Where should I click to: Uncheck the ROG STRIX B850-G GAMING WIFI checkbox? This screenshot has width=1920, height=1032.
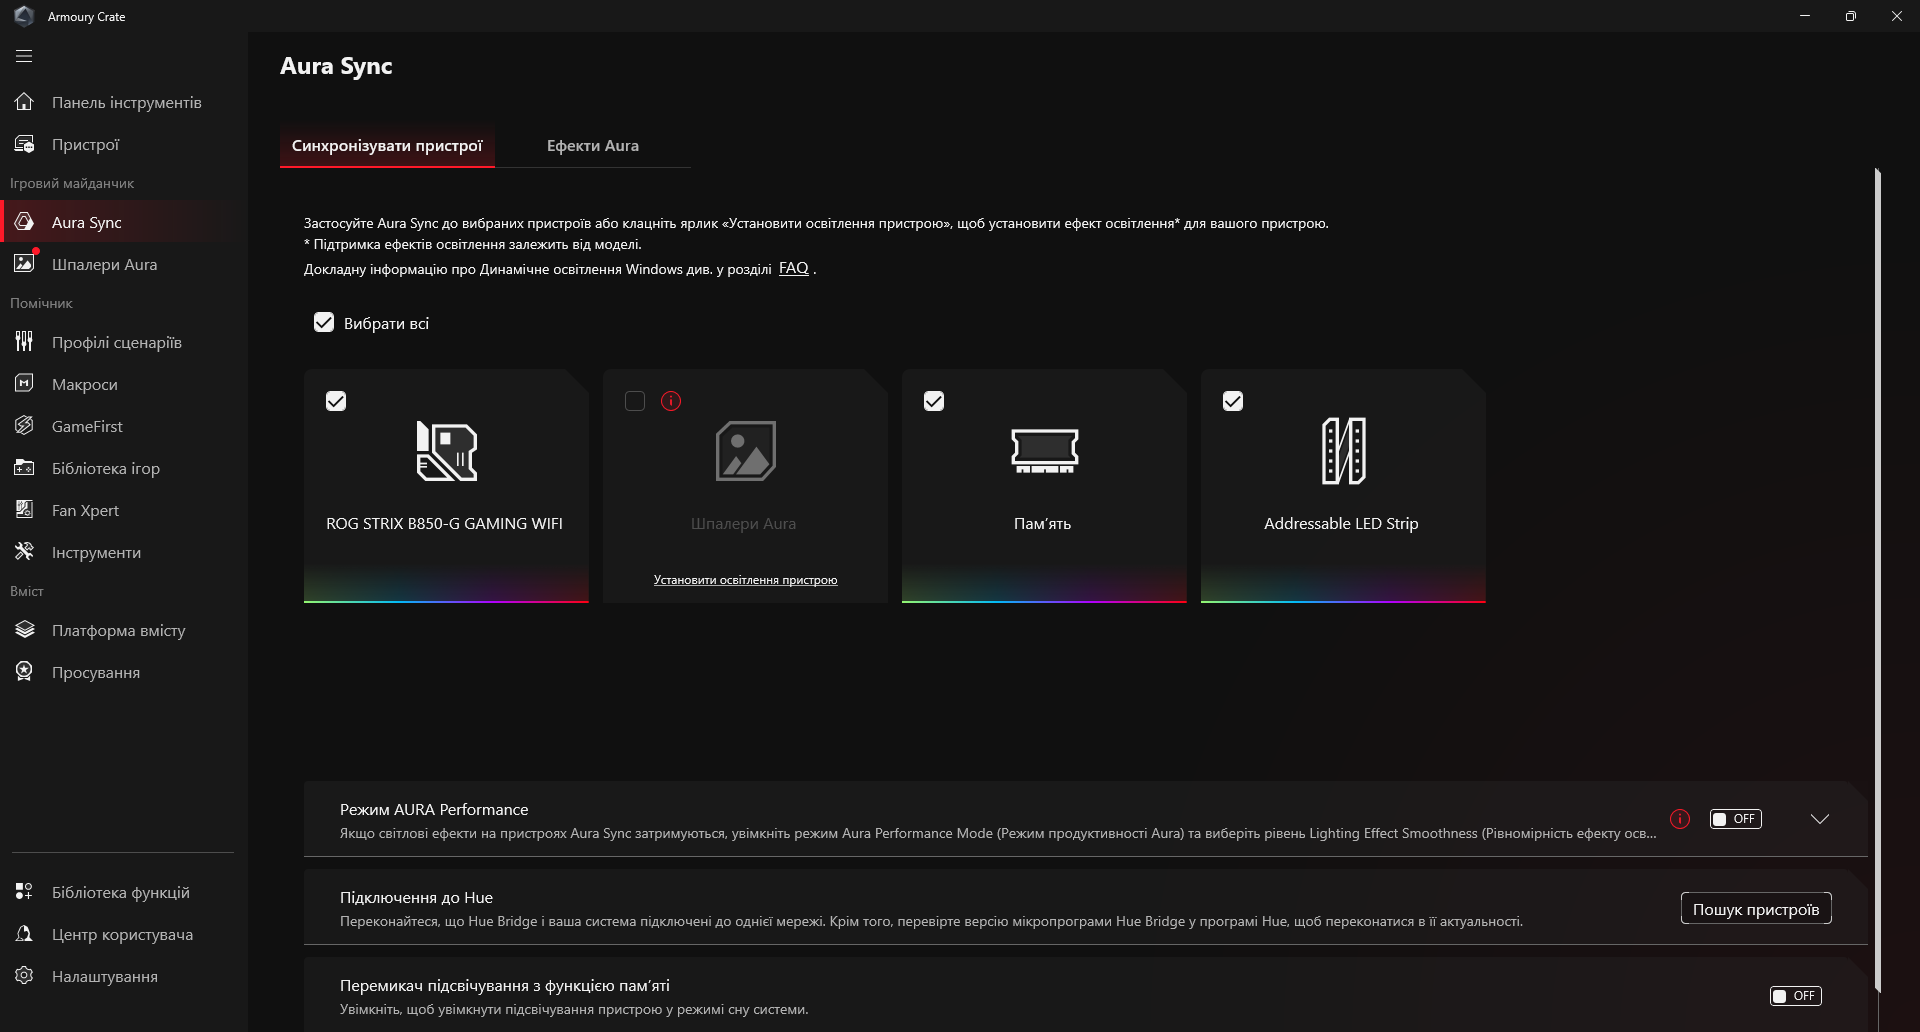(336, 401)
